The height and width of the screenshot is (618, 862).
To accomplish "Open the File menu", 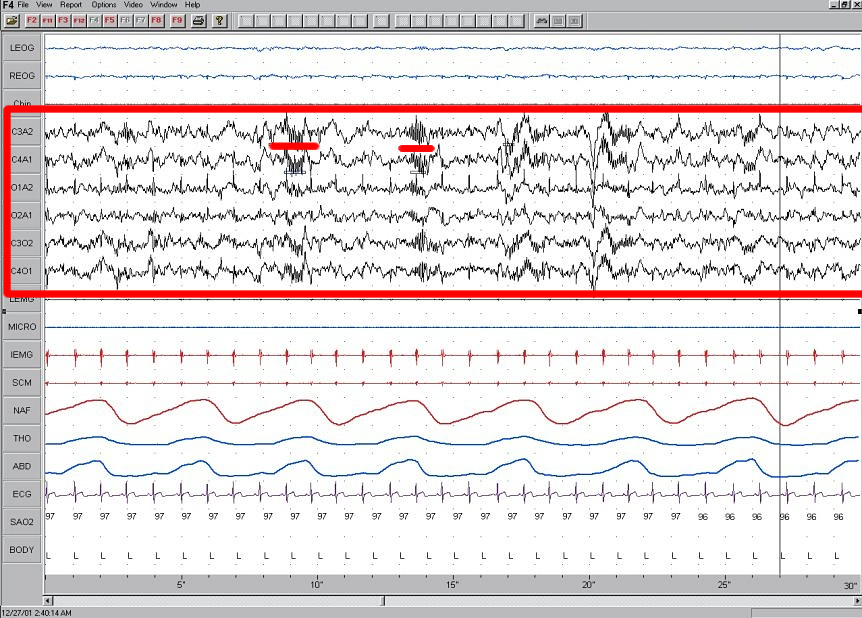I will (x=24, y=5).
